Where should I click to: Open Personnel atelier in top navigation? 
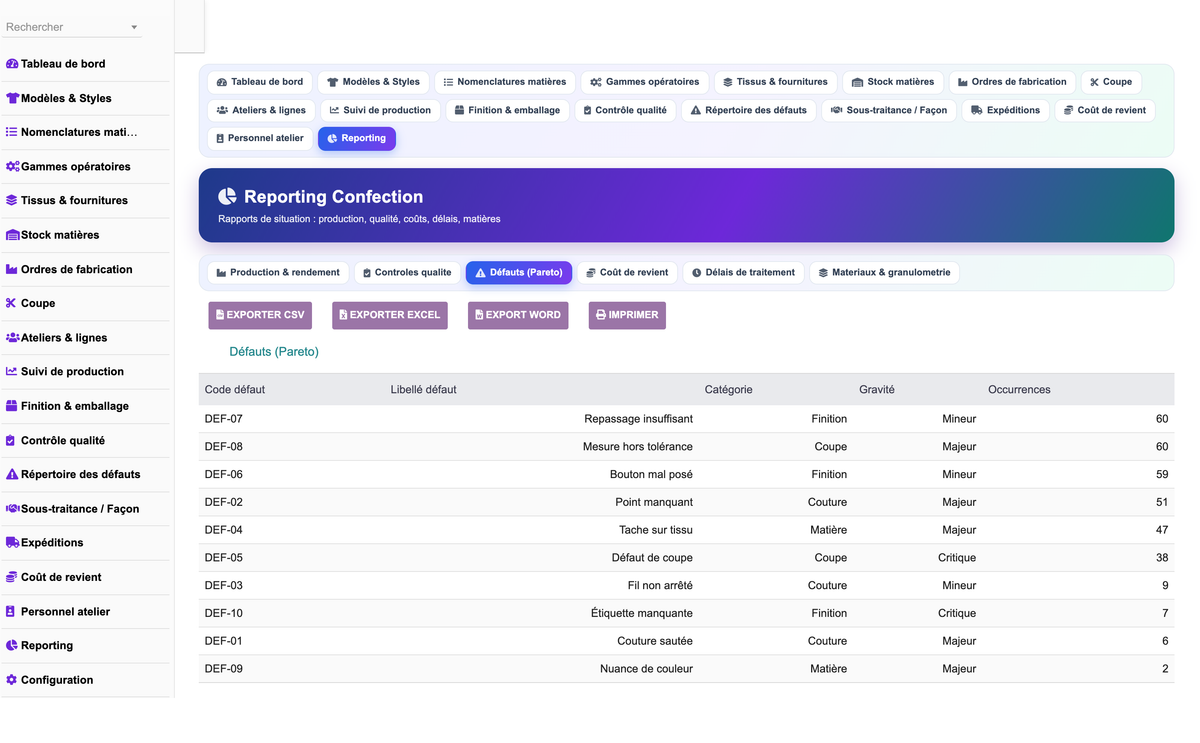[260, 138]
